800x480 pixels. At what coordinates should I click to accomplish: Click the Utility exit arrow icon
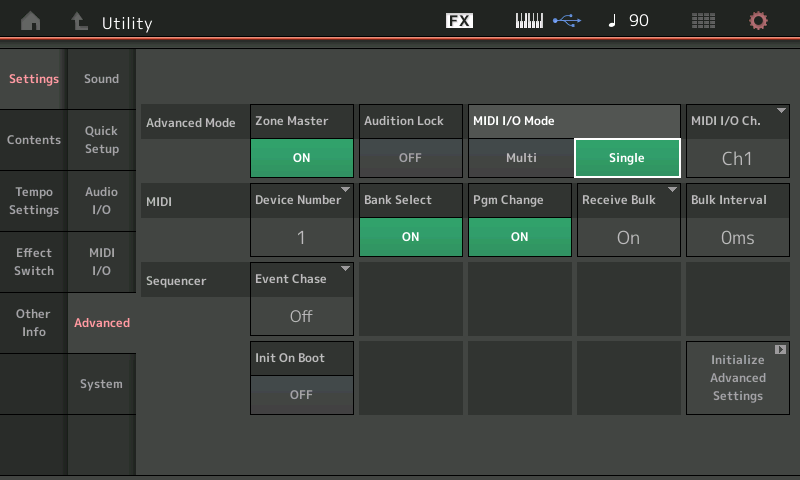[78, 21]
